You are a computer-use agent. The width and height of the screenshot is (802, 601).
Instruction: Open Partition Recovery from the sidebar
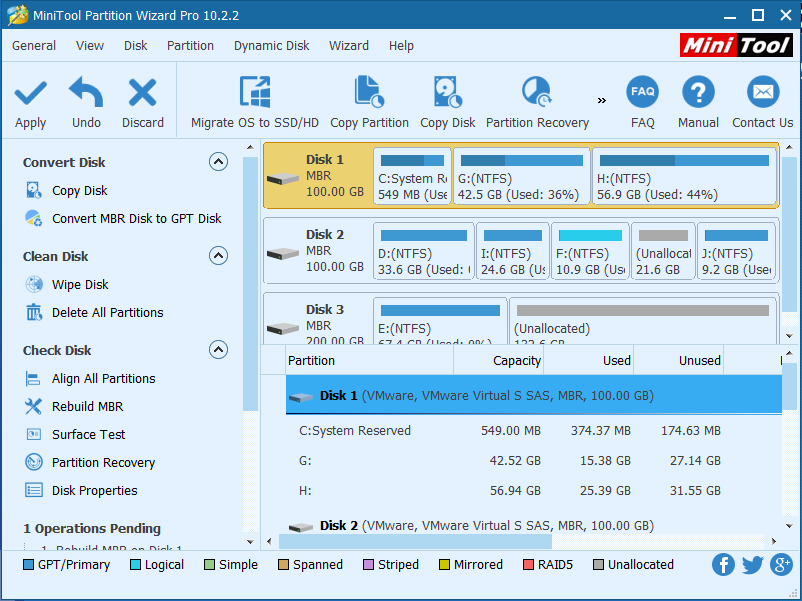103,463
